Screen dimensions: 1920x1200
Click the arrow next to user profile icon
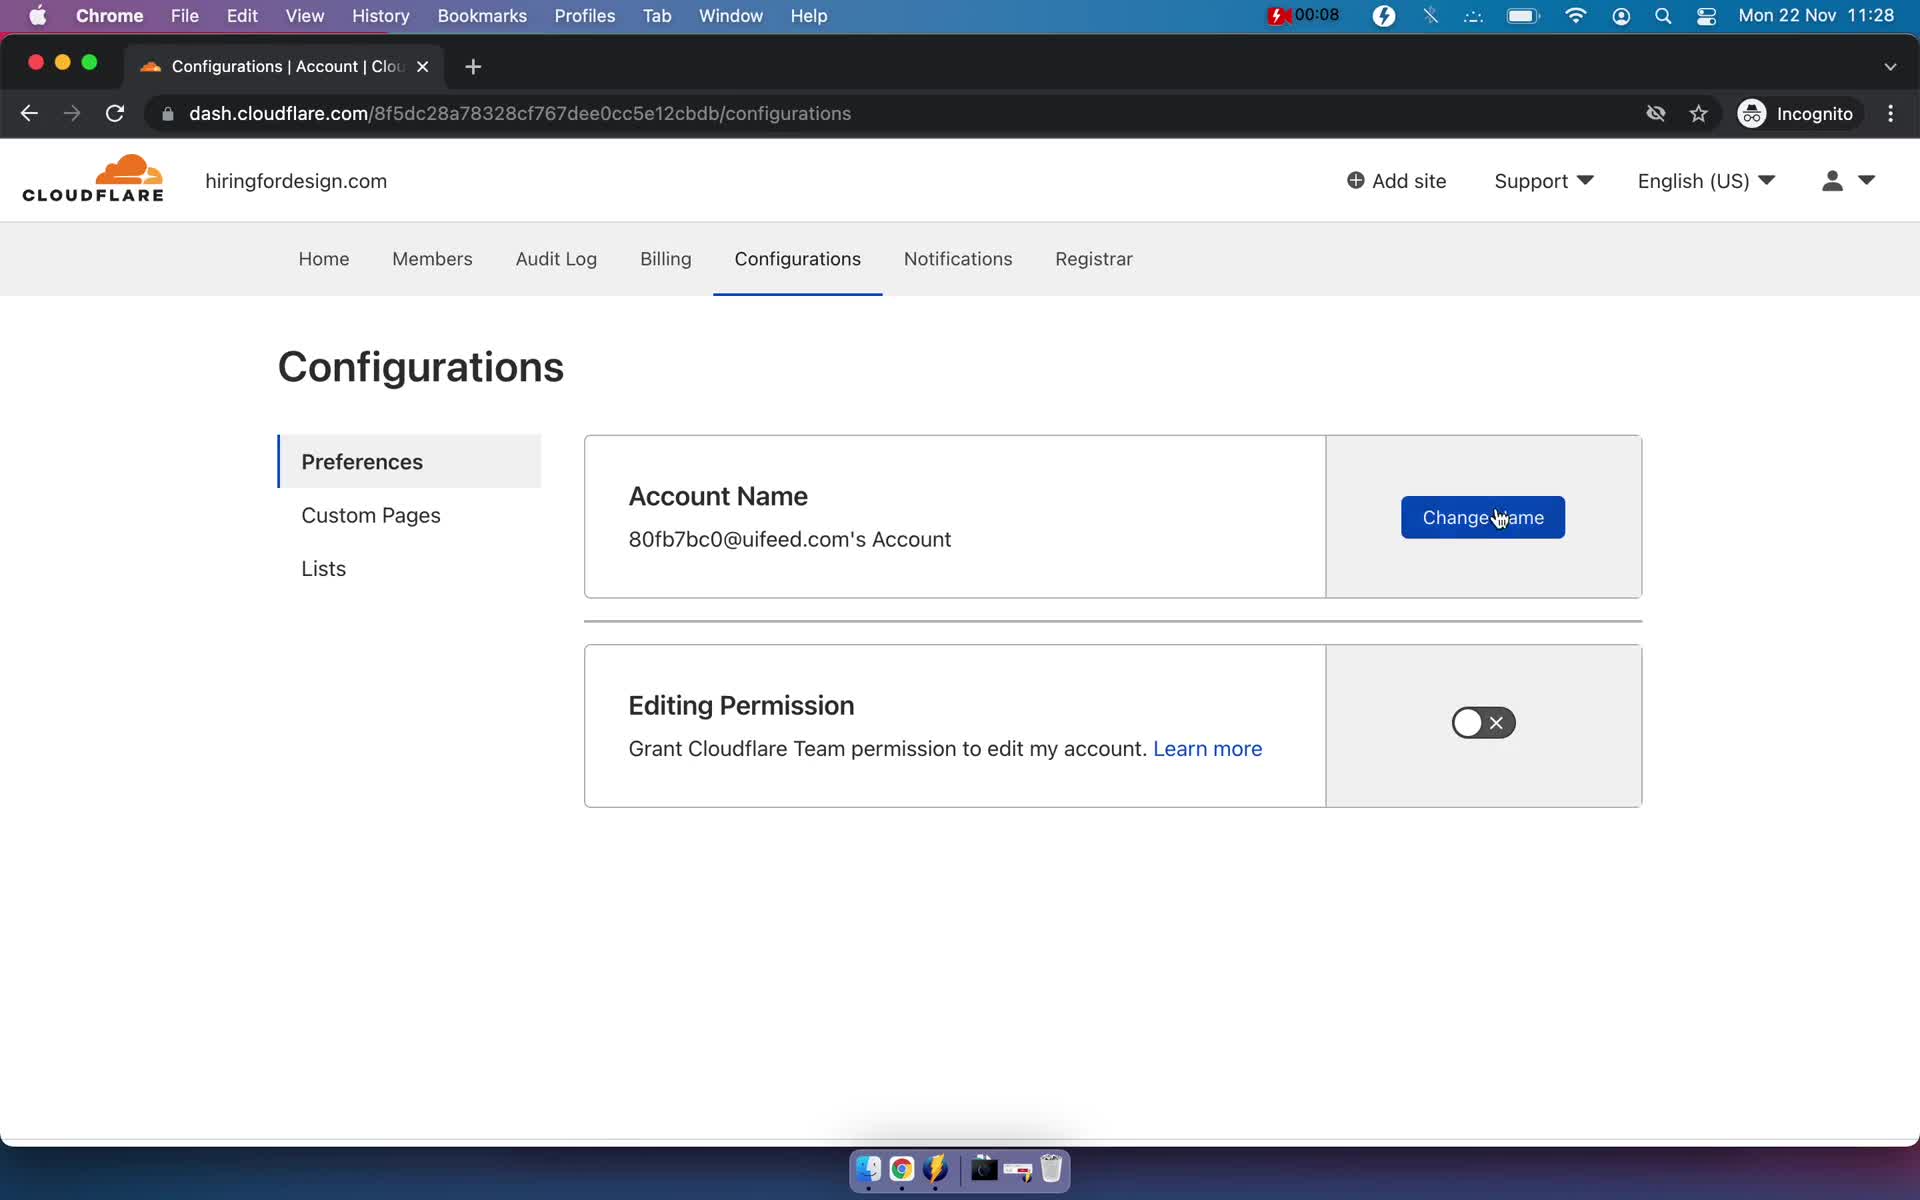coord(1866,181)
